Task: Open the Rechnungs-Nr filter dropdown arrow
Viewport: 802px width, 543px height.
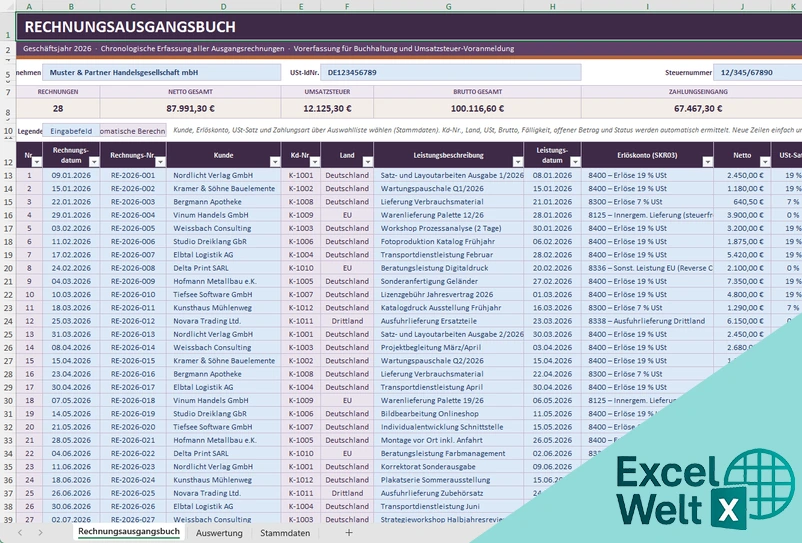Action: (x=161, y=162)
